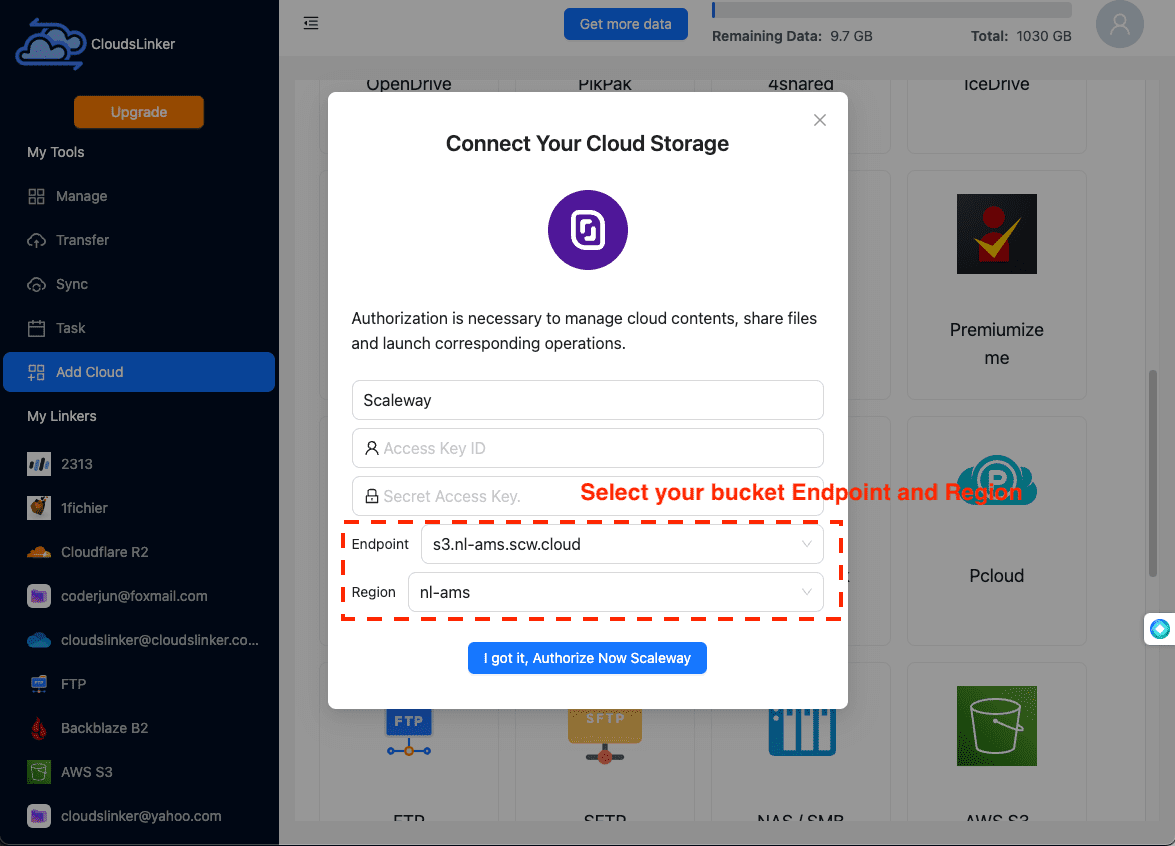Click the cloudslinker@cloudslinker.co blue cloud icon

tap(39, 640)
